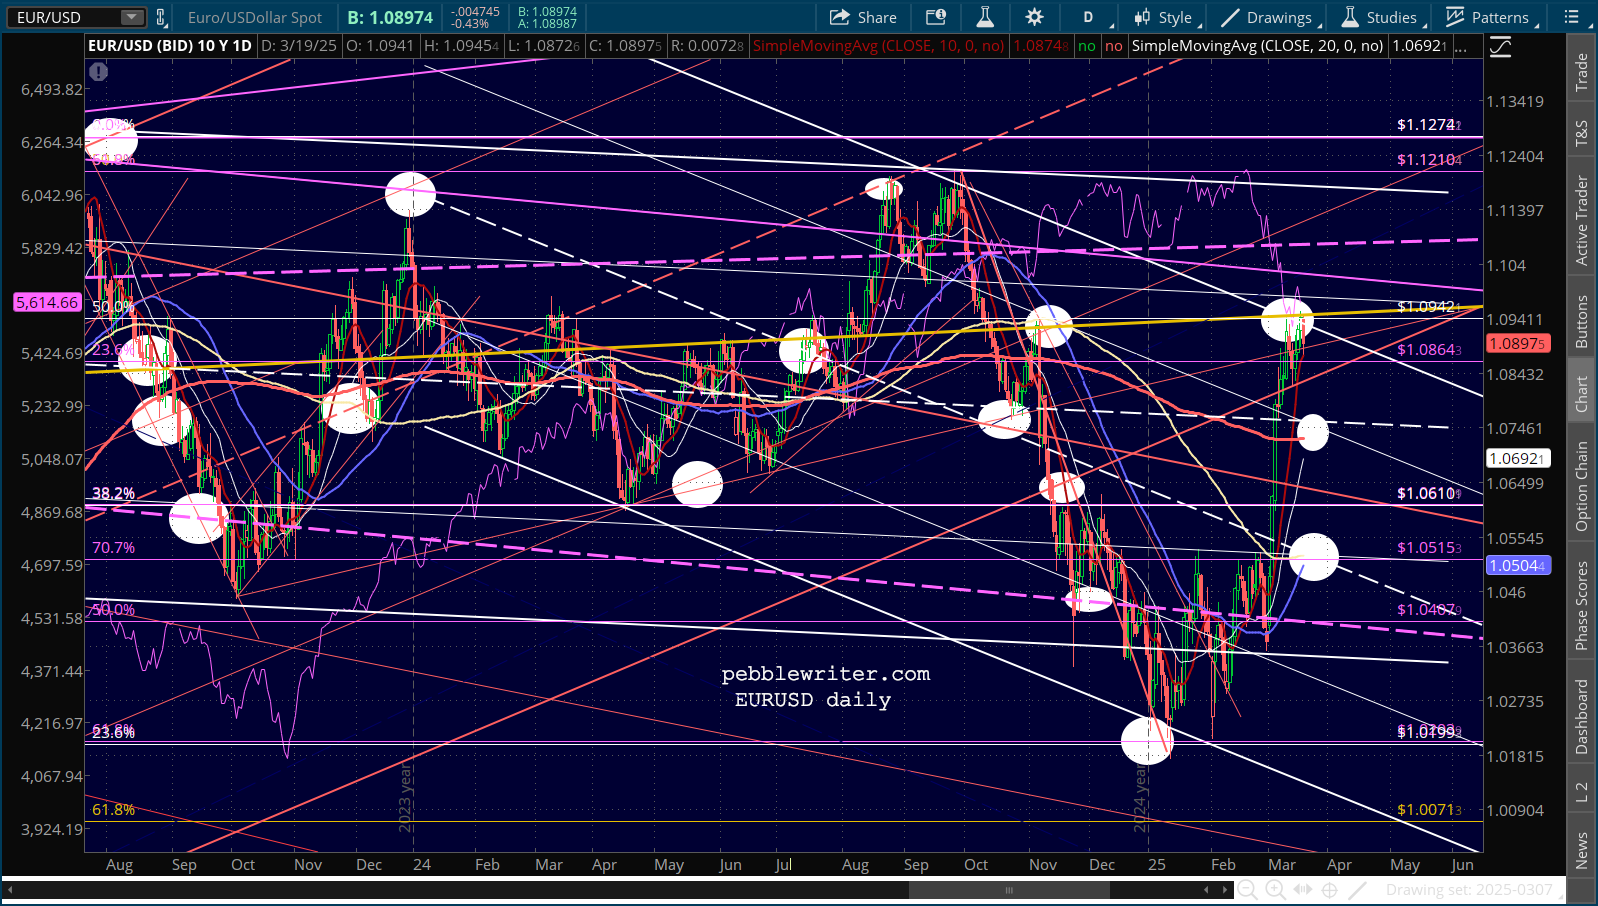Click the $1.0610 price level label
Screen dimensions: 1598x906
pos(1429,494)
